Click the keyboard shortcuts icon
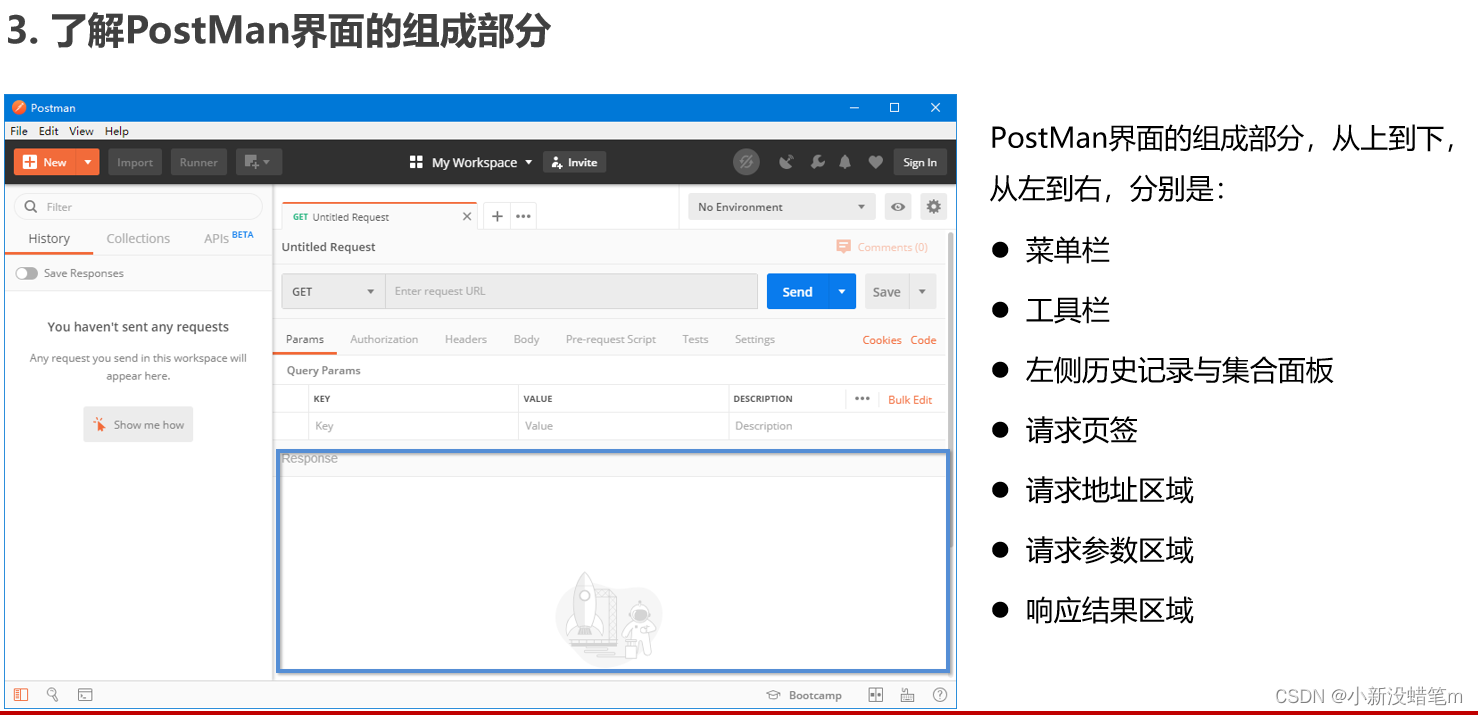 pos(907,695)
